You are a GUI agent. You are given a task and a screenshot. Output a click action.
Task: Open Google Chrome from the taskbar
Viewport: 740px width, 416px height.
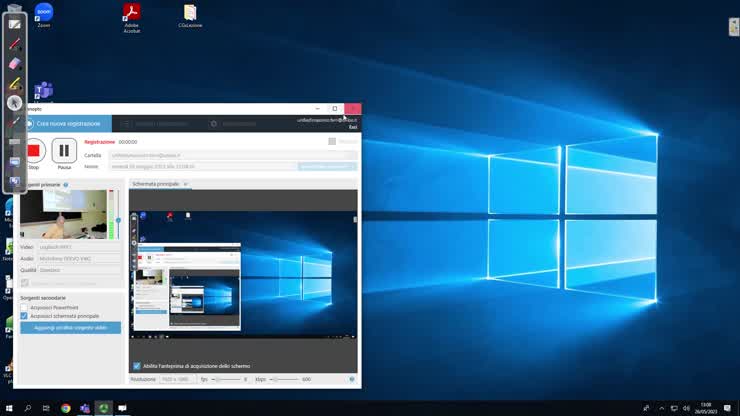[65, 408]
